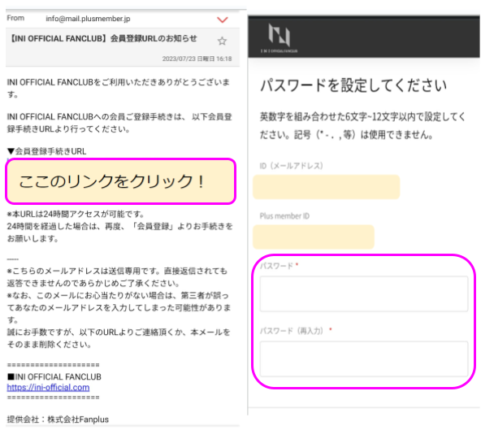Viewport: 501px width, 438px height.
Task: Star the INI OFFICIAL FANCLUB email
Action: (222, 41)
